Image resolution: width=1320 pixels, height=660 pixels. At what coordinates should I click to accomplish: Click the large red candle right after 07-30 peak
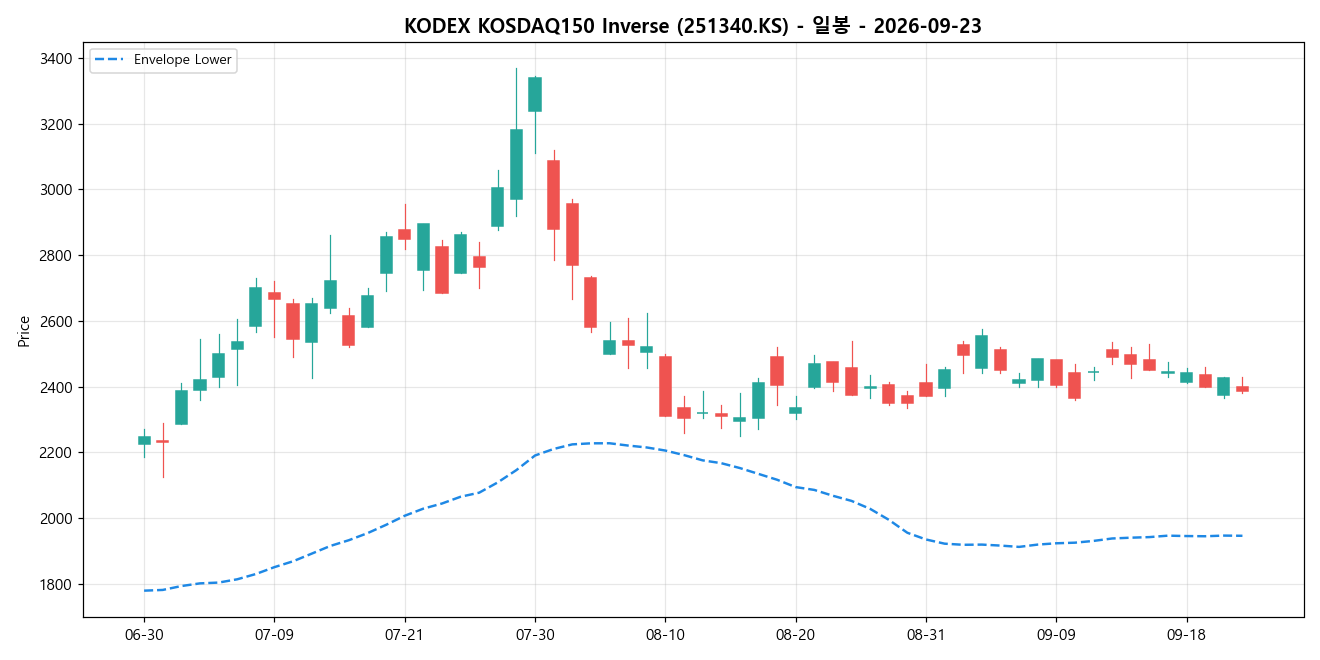pyautogui.click(x=553, y=195)
